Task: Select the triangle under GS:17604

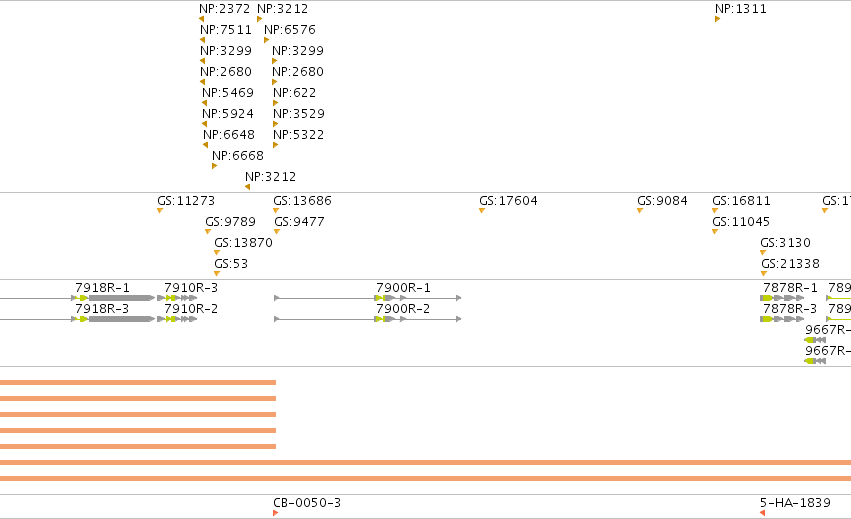Action: (x=482, y=211)
